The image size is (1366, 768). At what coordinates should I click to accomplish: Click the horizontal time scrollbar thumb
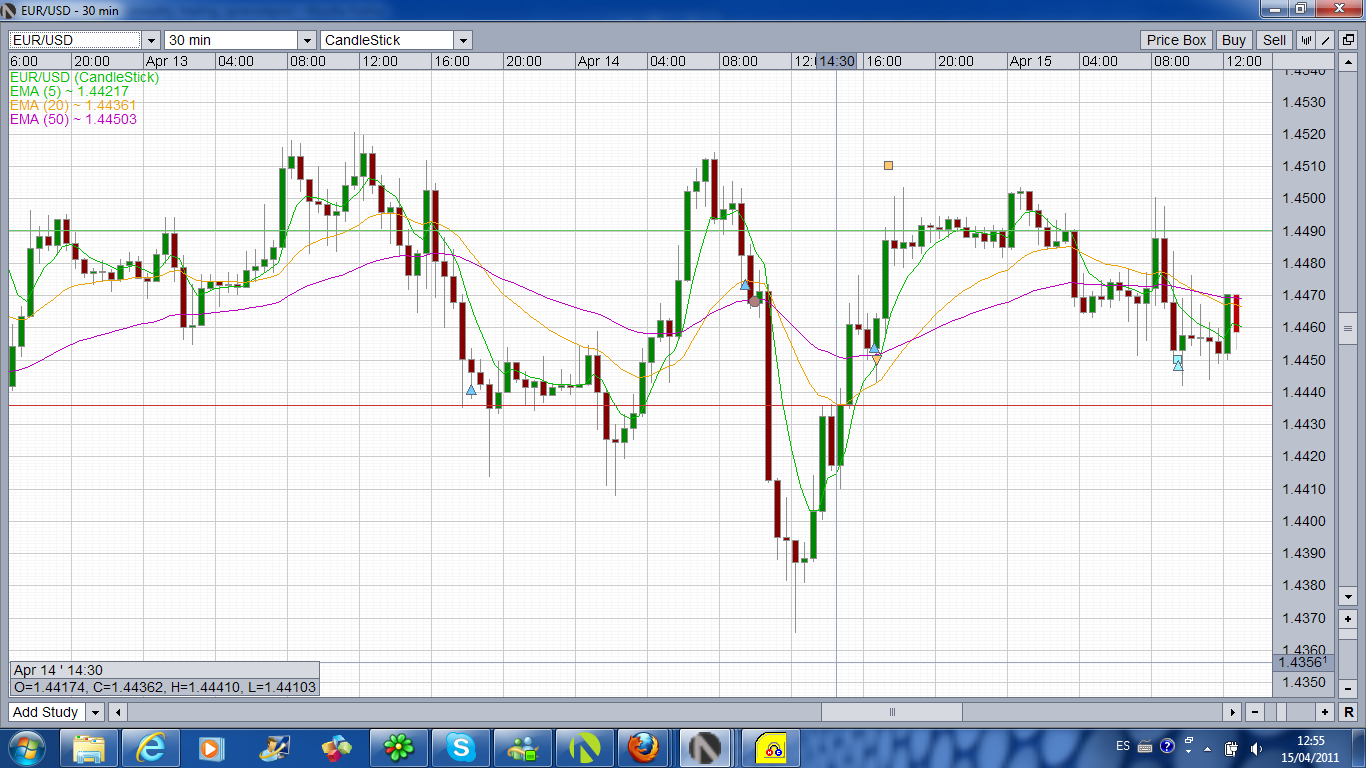coord(892,712)
